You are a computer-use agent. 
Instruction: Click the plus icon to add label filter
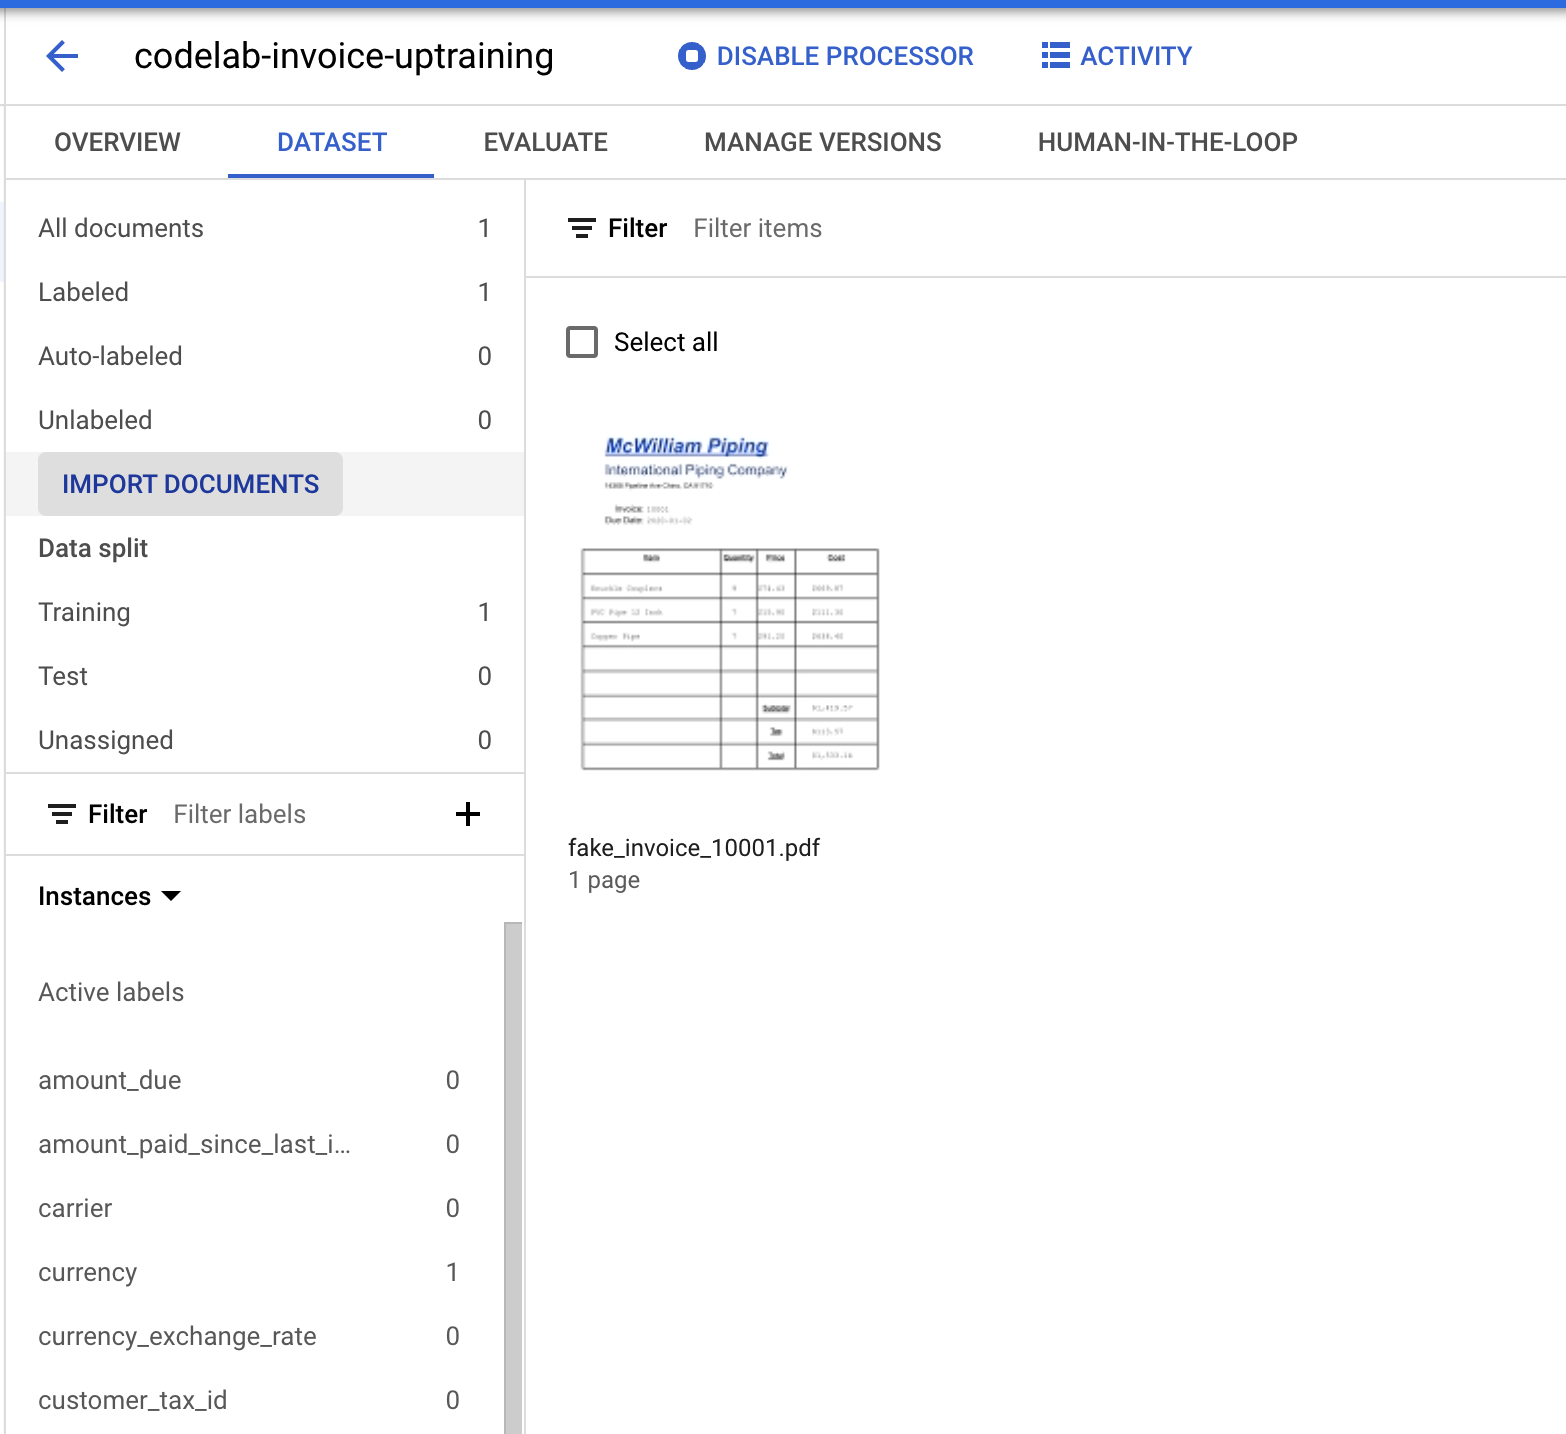coord(467,814)
